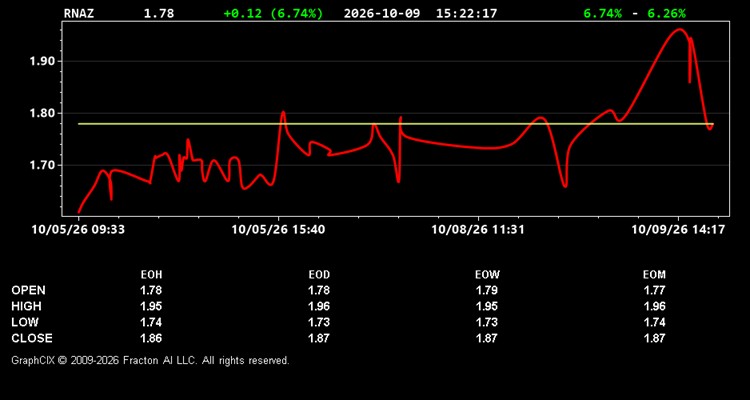Select the EOD HIGH value 1.96

pyautogui.click(x=319, y=306)
